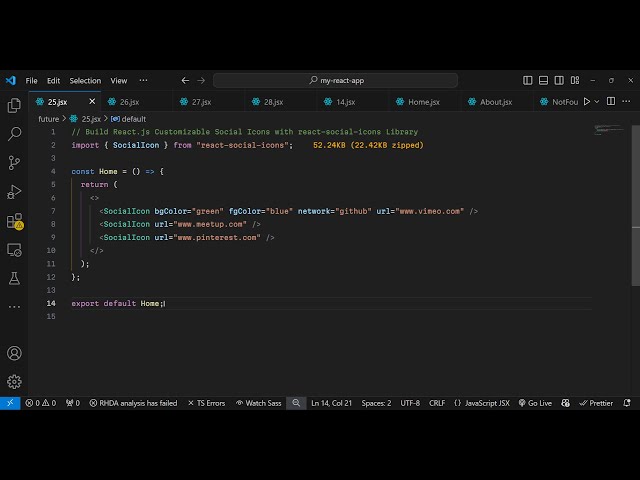This screenshot has height=480, width=640.
Task: Click the TS Errors status bar button
Action: coord(205,403)
